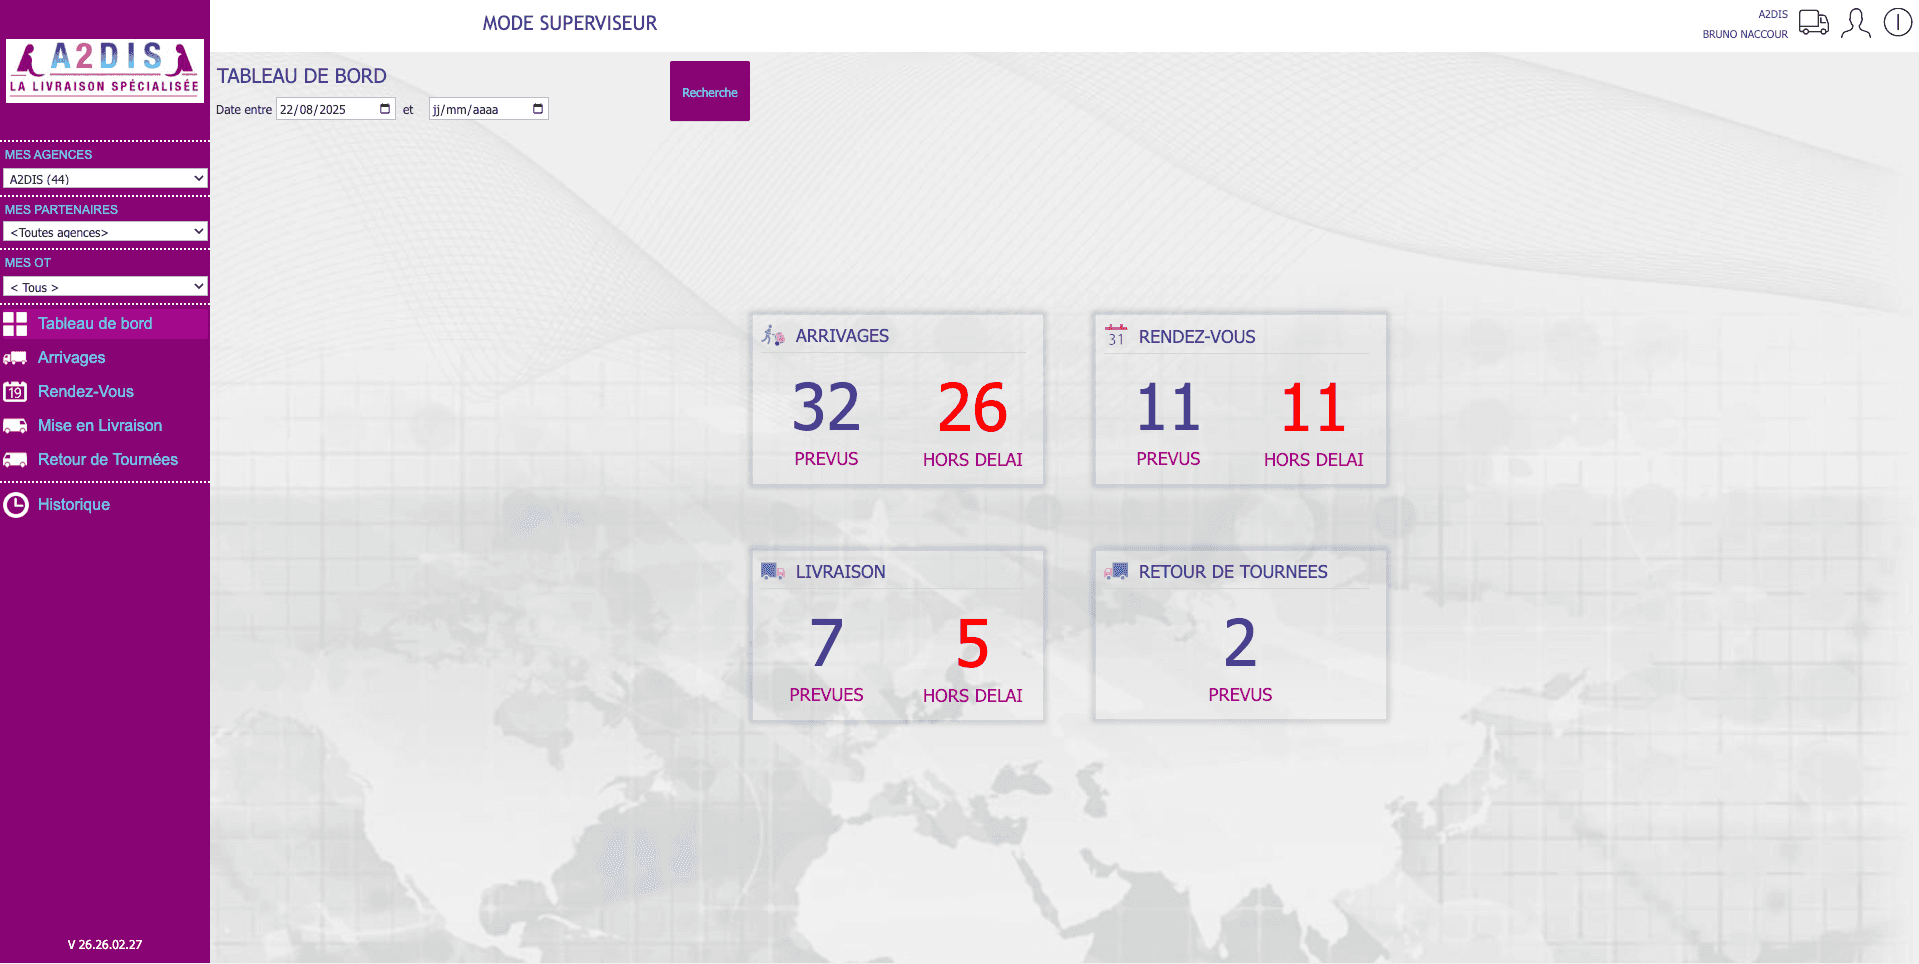Open the A2DIS logo
The image size is (1919, 964).
(x=105, y=70)
